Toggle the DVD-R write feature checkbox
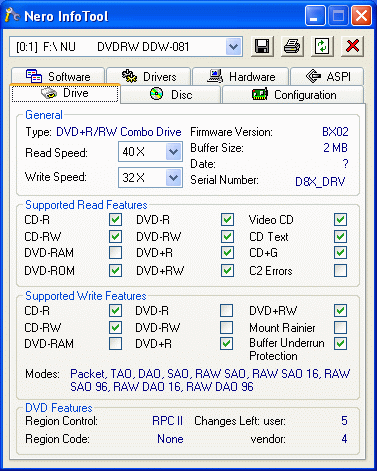Screen dimensions: 377x471 (226, 311)
